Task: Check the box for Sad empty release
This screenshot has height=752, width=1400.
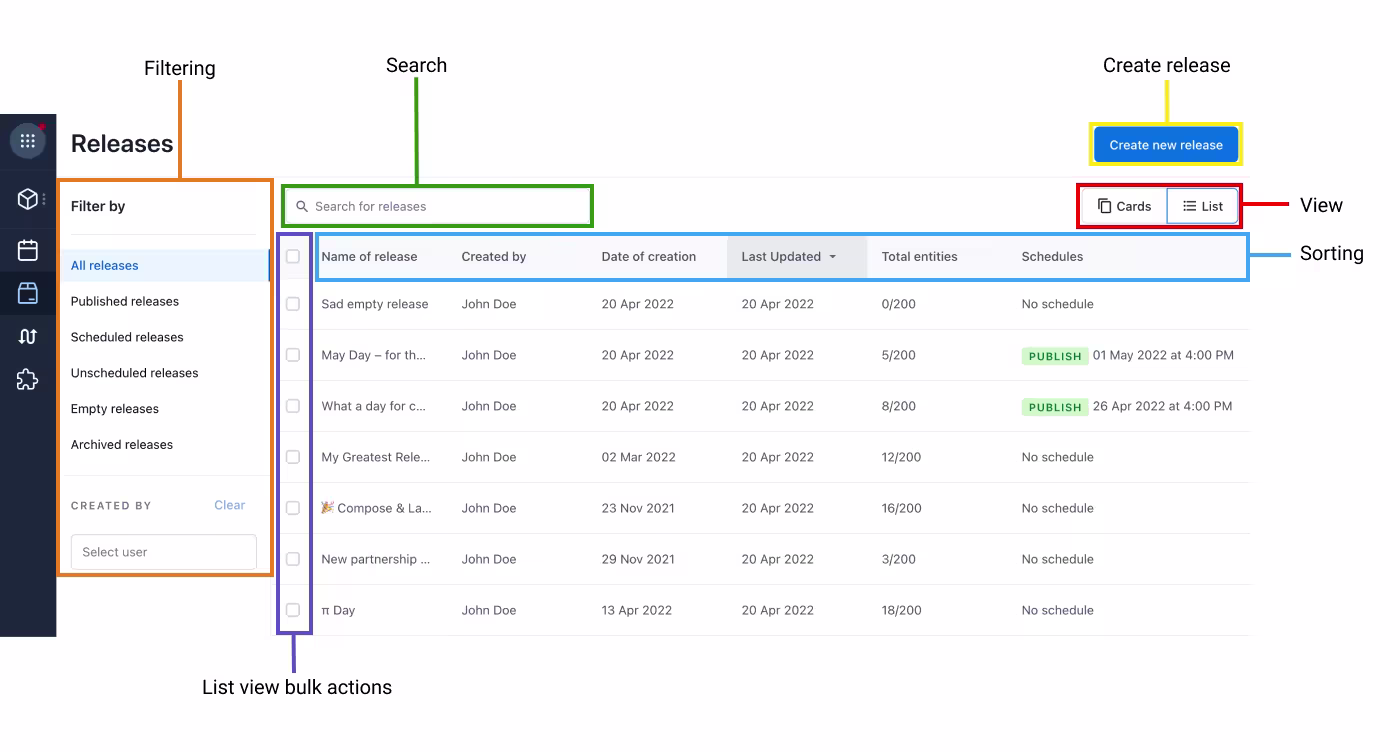Action: (293, 304)
